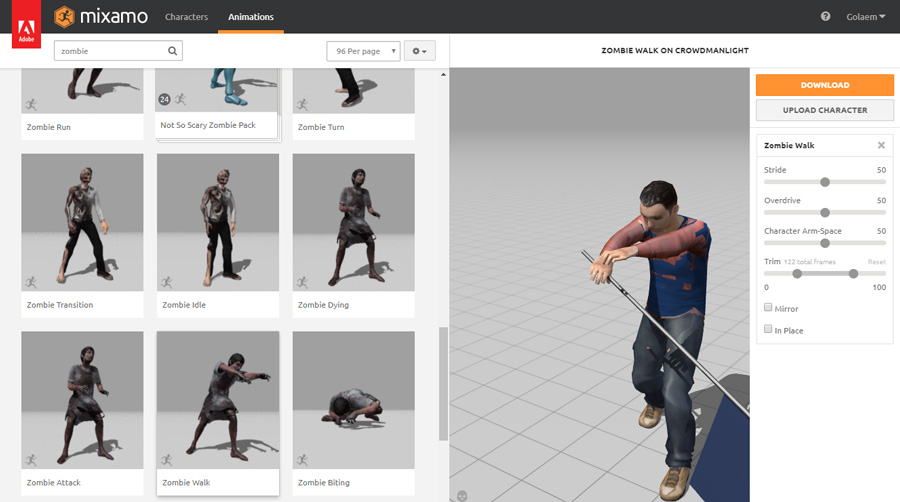Click animation icon on Zombie Biting card
This screenshot has width=900, height=502.
pos(302,460)
